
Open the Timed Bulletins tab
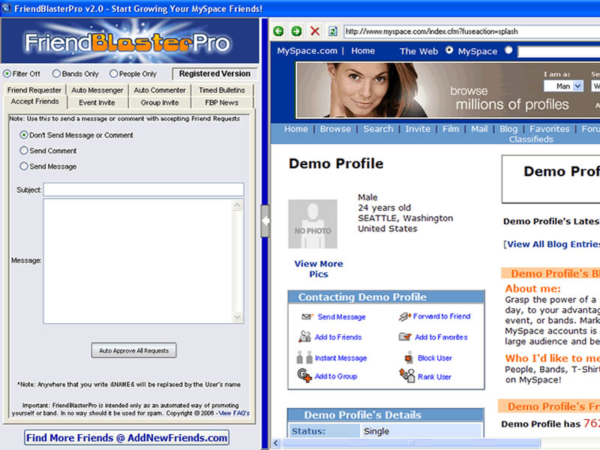click(222, 90)
